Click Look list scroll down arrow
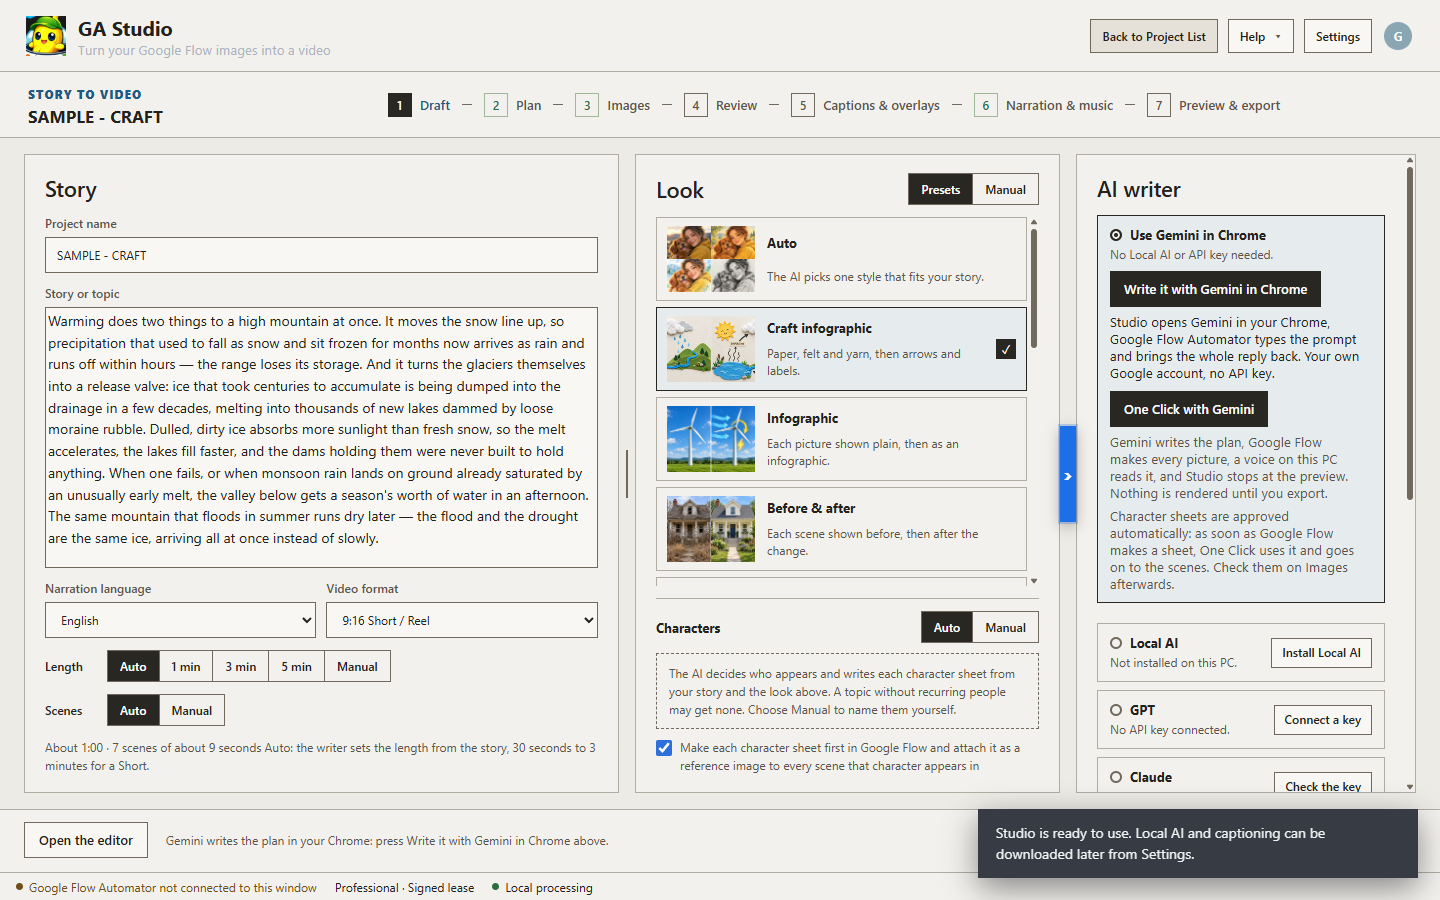Viewport: 1440px width, 900px height. (x=1034, y=581)
